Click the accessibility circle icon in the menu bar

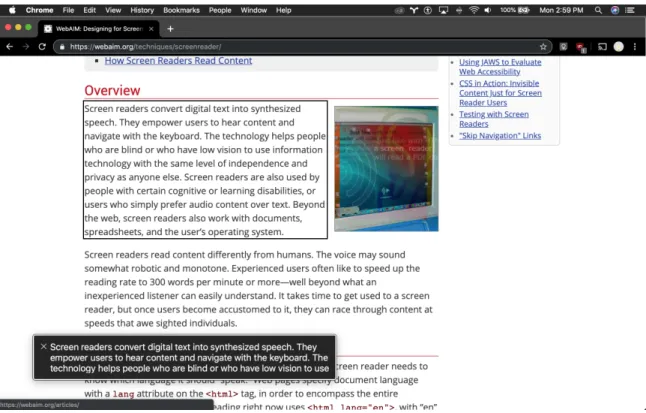tap(428, 10)
